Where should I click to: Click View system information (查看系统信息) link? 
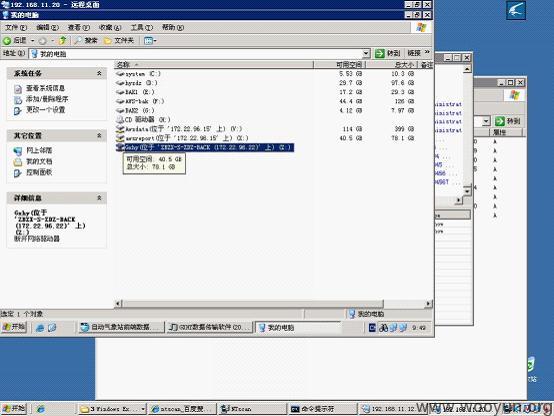[45, 88]
